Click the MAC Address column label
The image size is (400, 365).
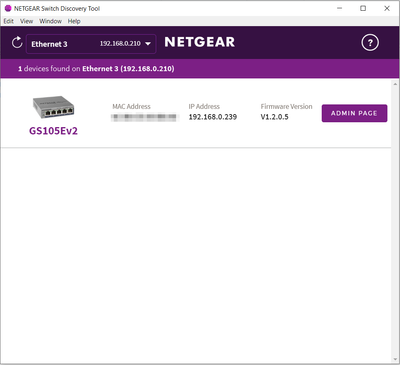tap(131, 107)
